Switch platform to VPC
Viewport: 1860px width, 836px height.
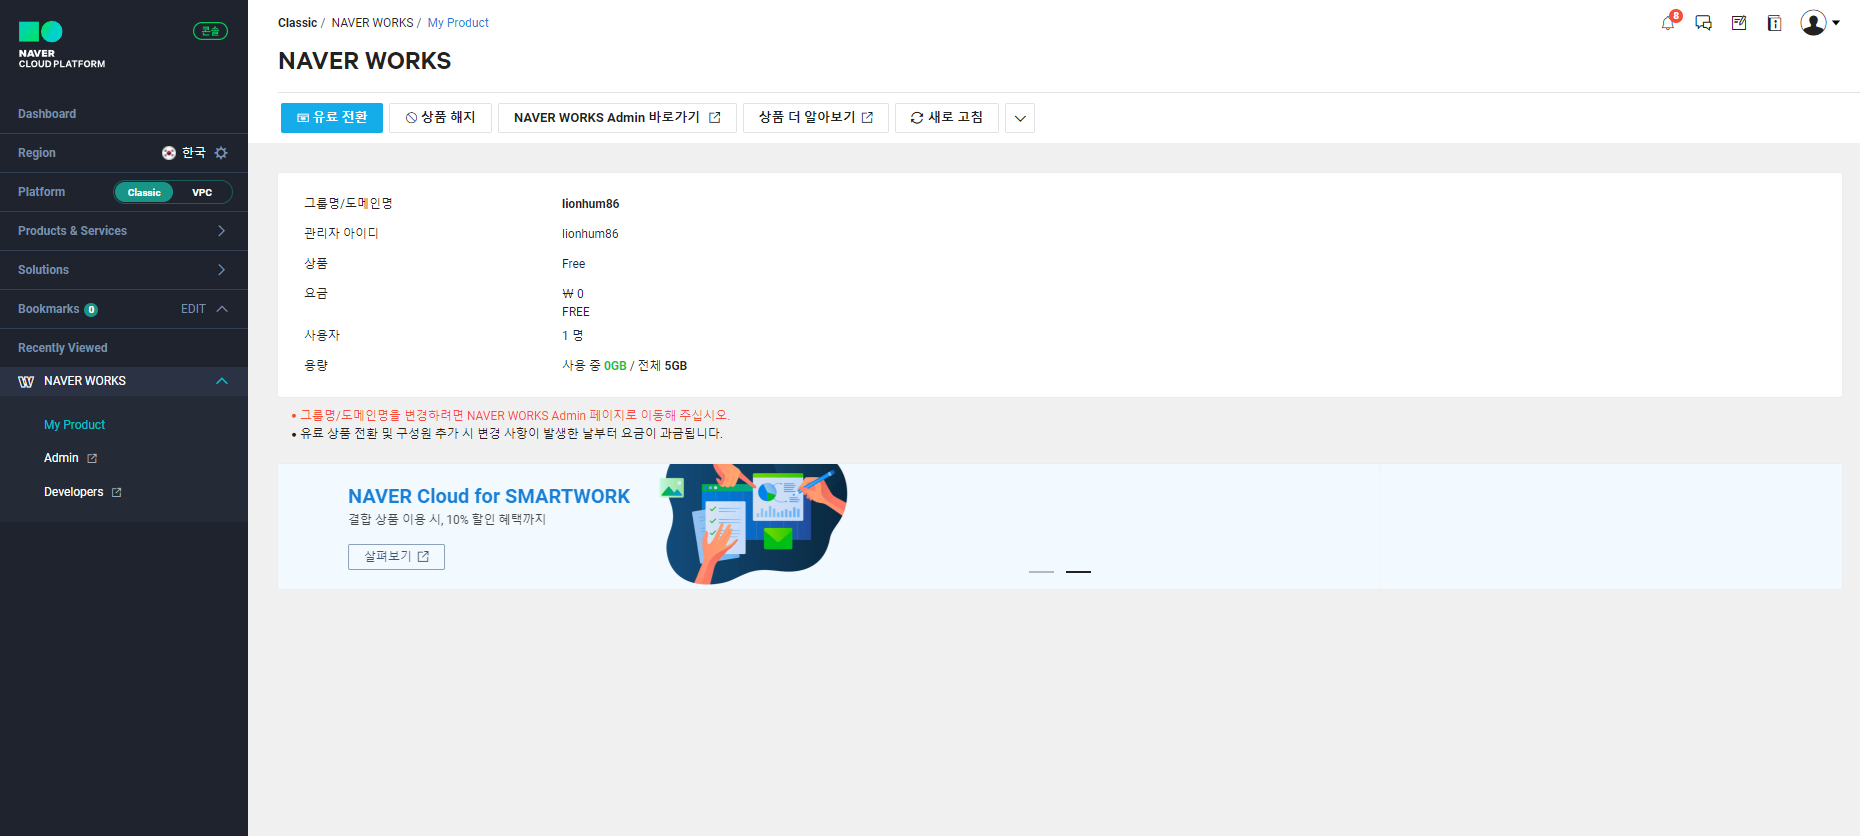[202, 192]
